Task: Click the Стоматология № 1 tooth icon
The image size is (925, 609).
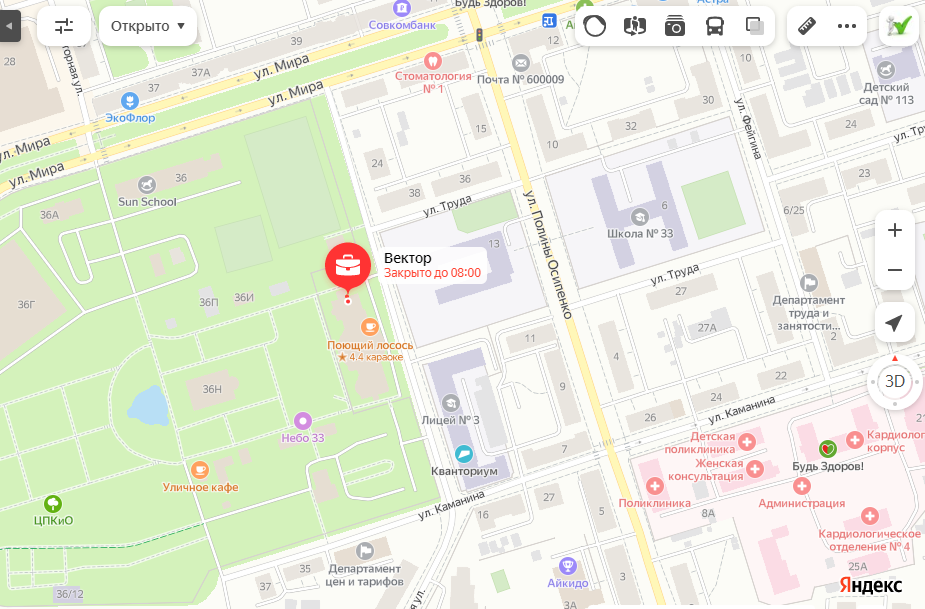Action: [x=433, y=60]
